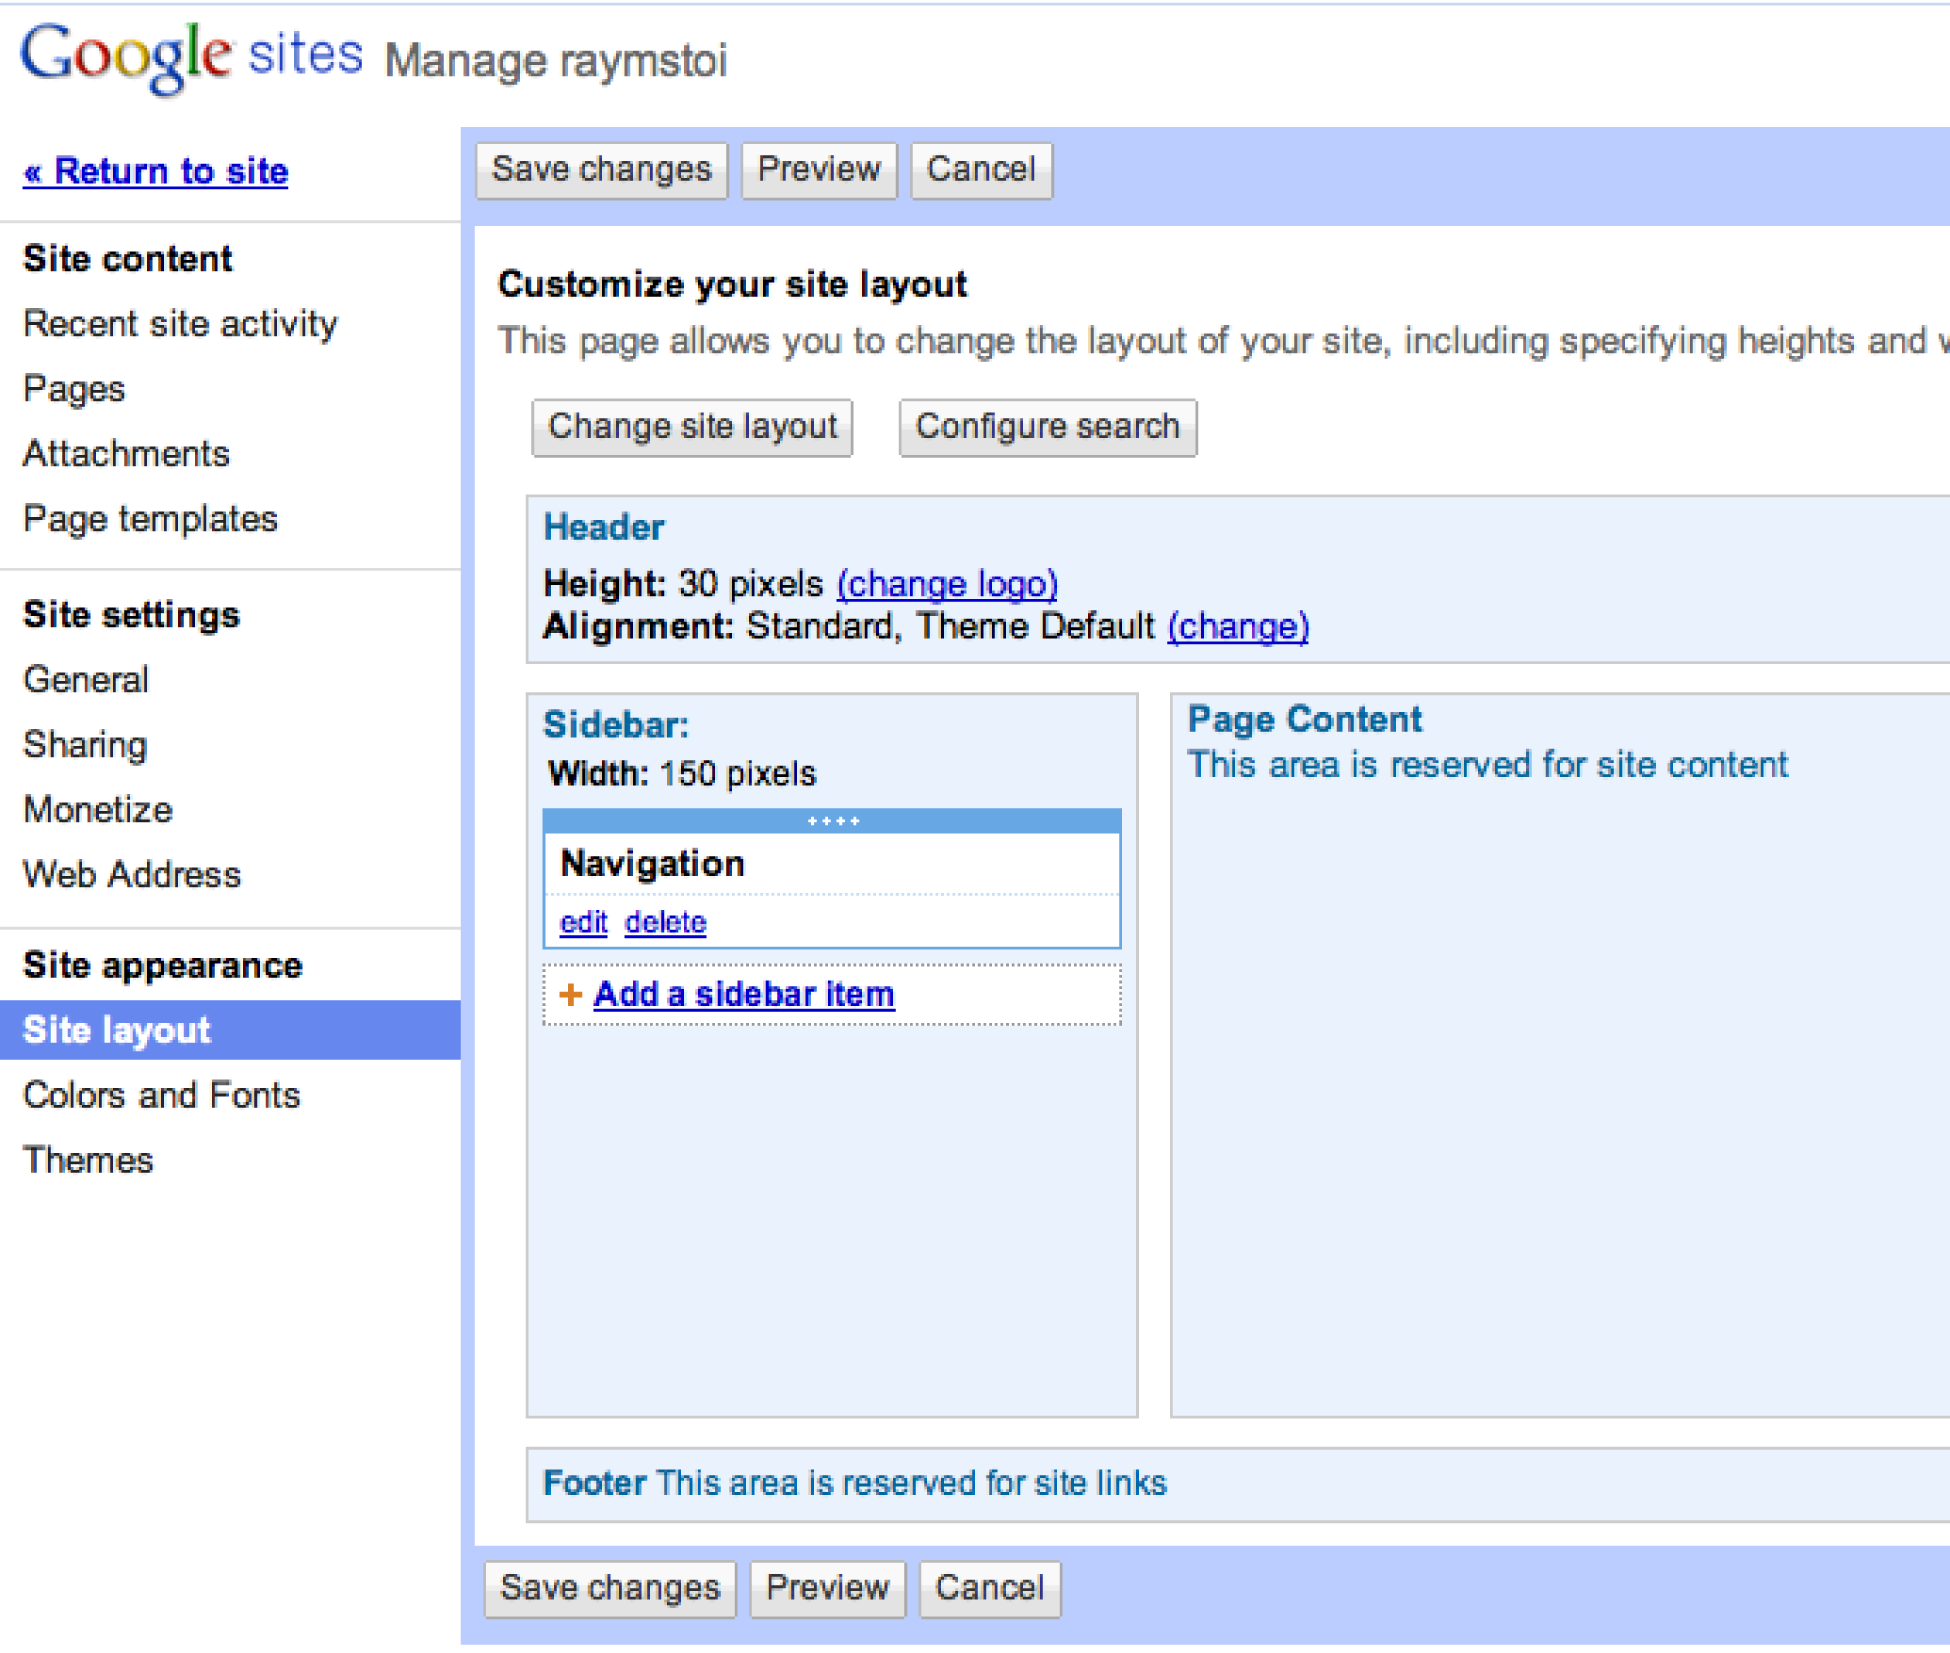
Task: Click the bottom Cancel button
Action: point(988,1588)
